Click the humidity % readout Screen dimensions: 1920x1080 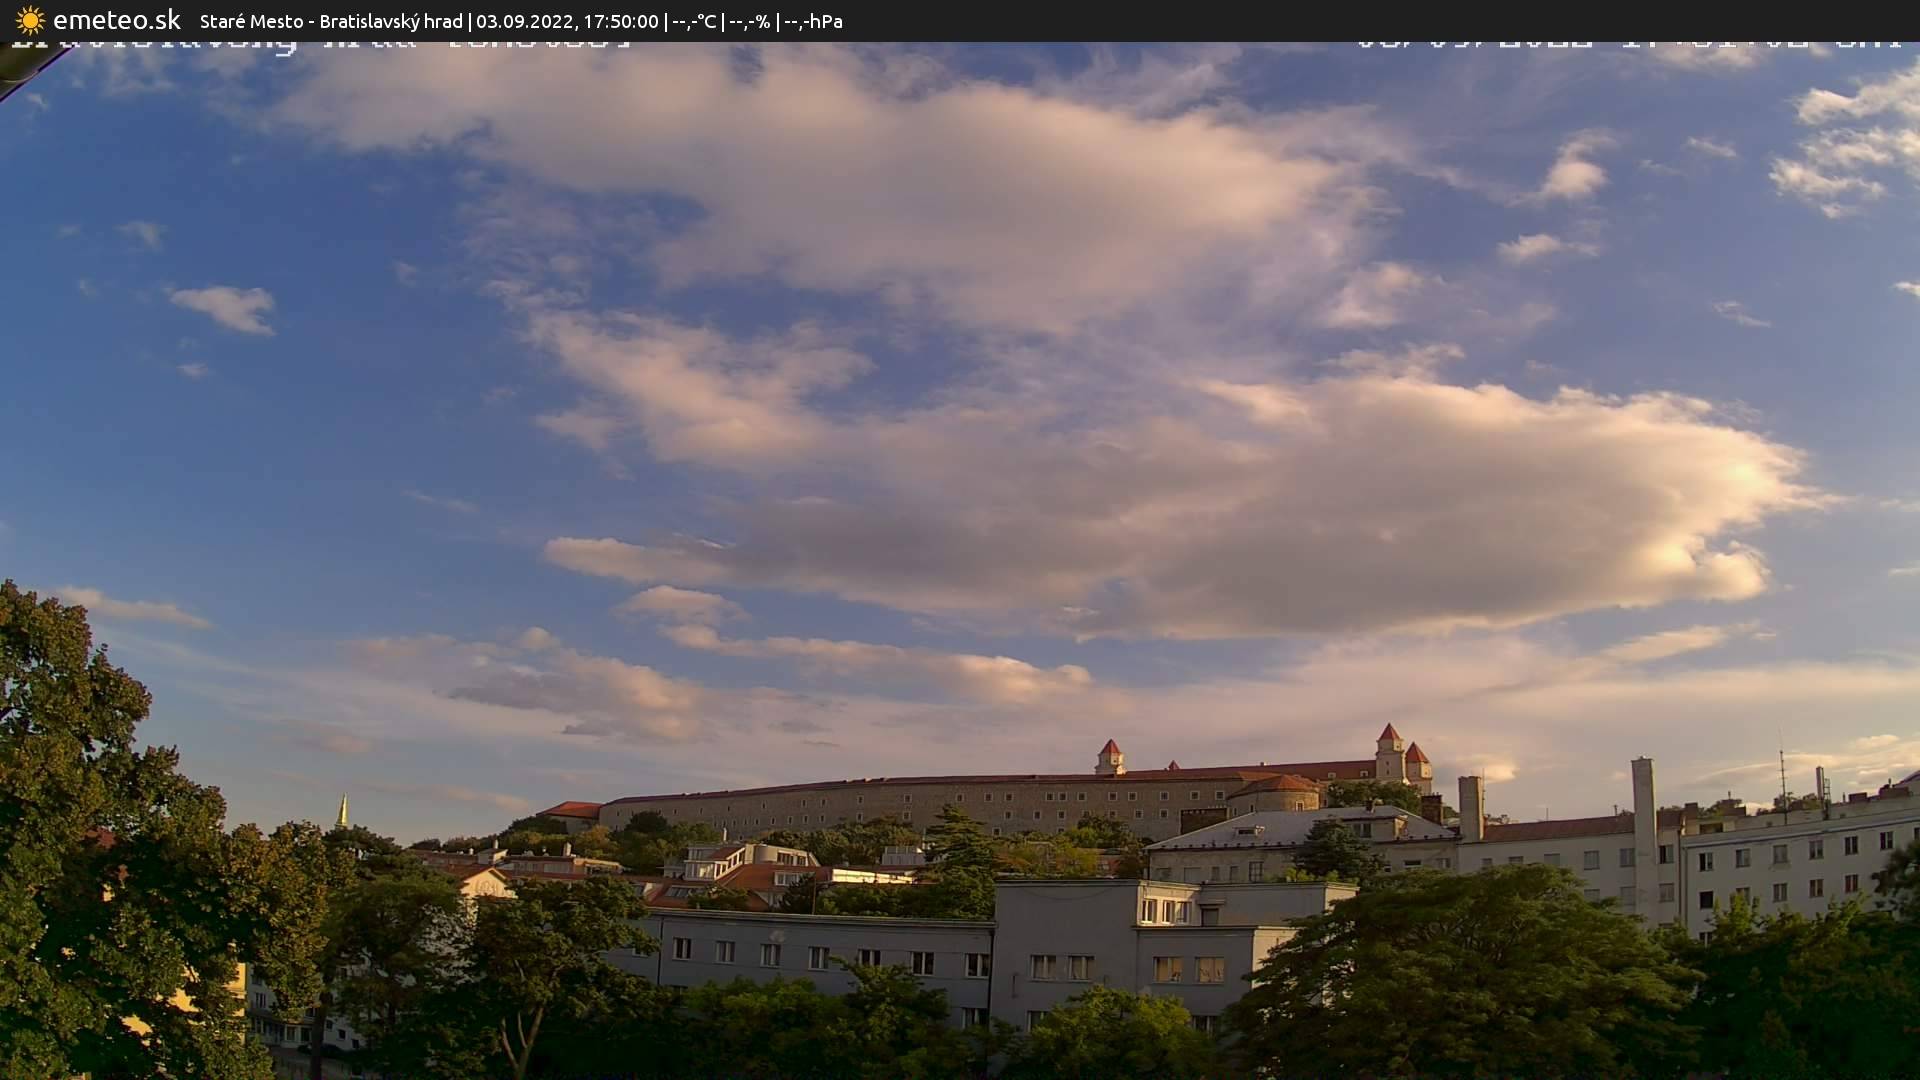tap(750, 21)
